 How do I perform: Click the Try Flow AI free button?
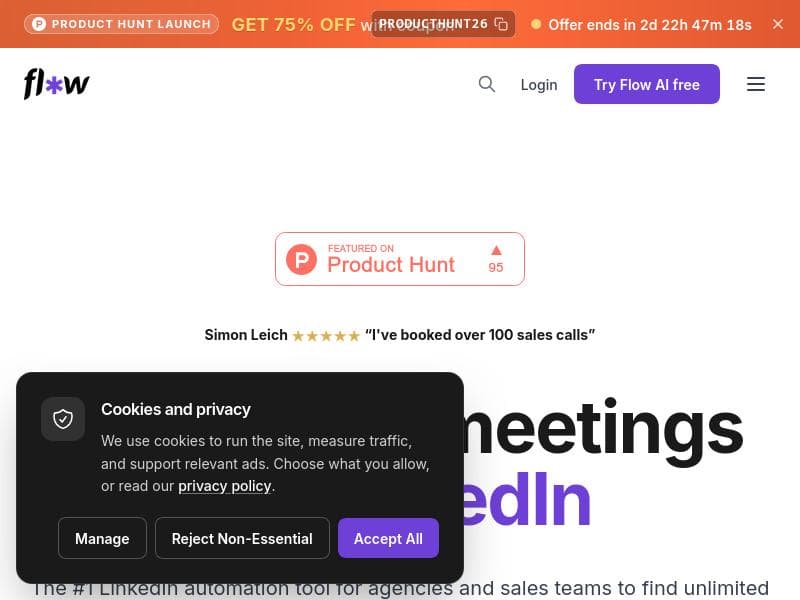646,84
